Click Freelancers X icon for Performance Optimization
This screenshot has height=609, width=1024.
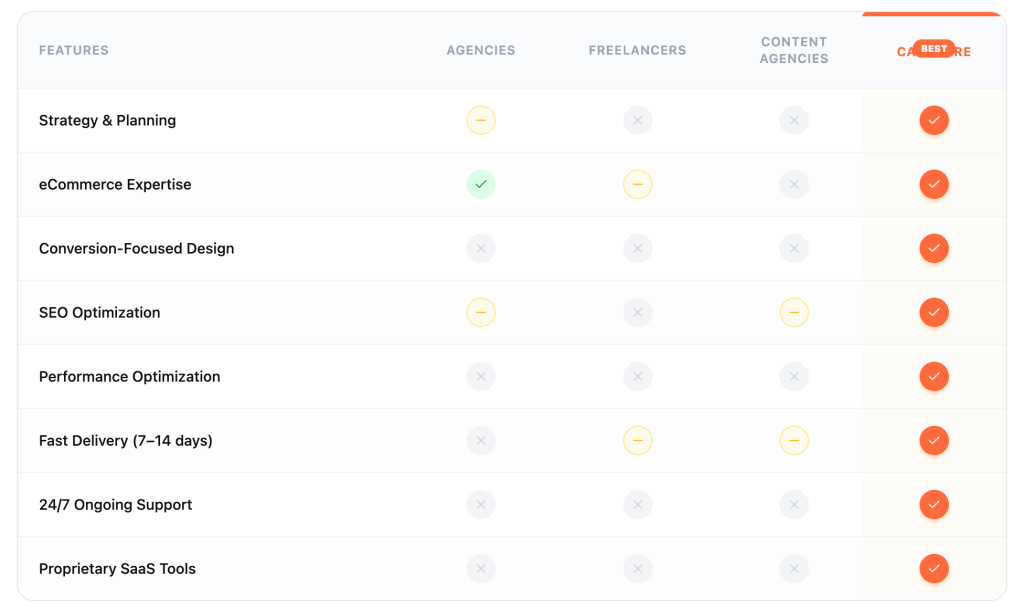pyautogui.click(x=638, y=377)
